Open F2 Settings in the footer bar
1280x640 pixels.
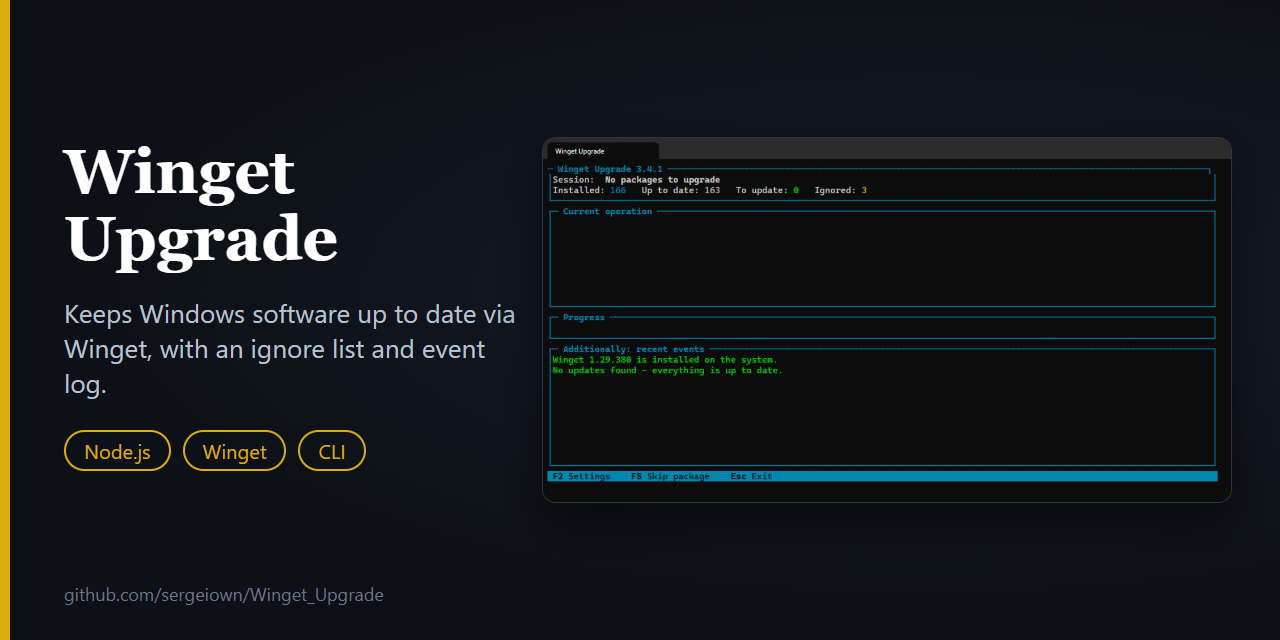point(581,477)
